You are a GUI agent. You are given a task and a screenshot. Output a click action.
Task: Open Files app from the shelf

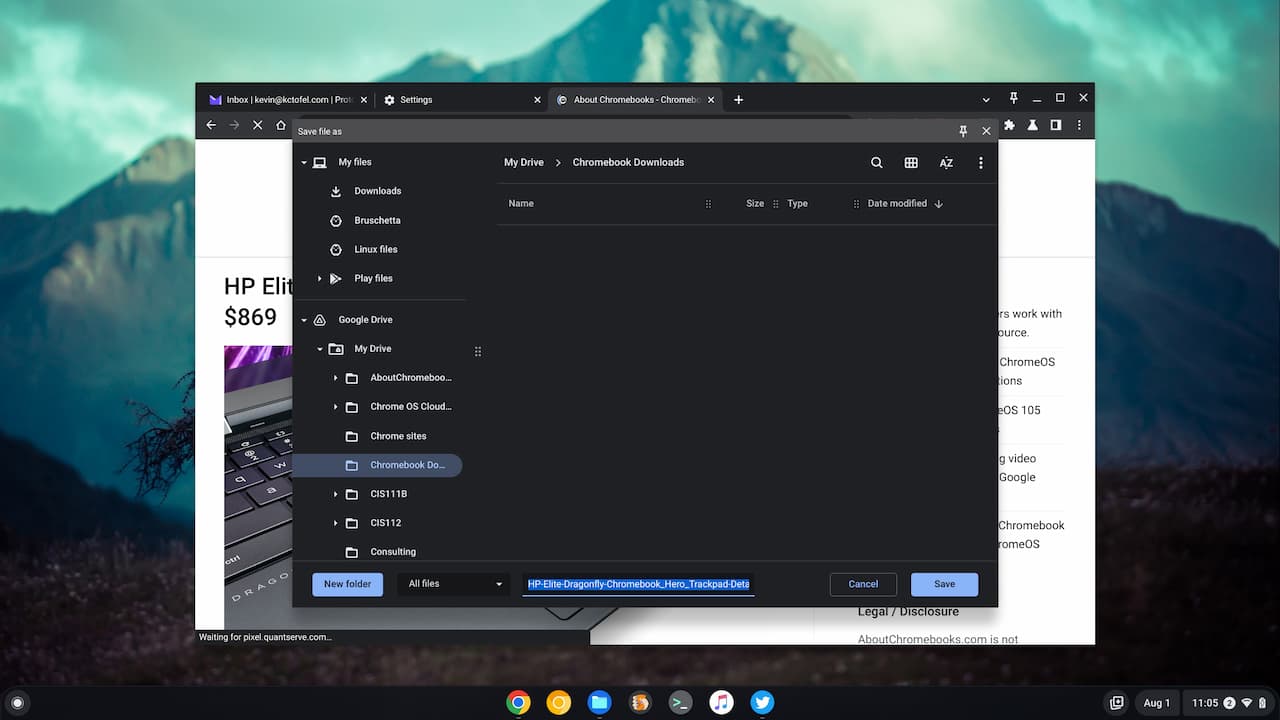click(599, 702)
